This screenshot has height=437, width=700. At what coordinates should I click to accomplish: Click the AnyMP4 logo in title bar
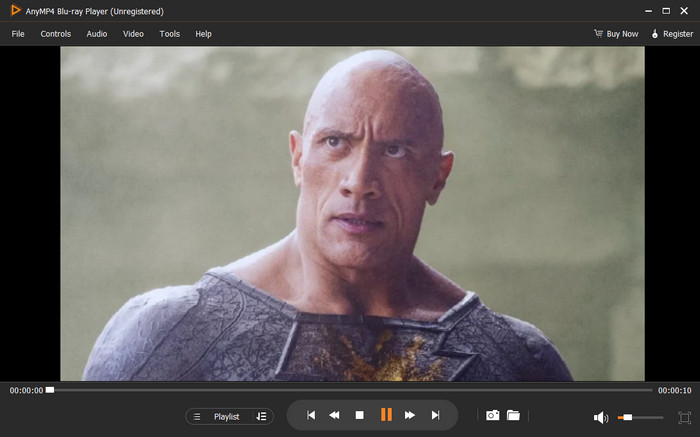pyautogui.click(x=15, y=10)
